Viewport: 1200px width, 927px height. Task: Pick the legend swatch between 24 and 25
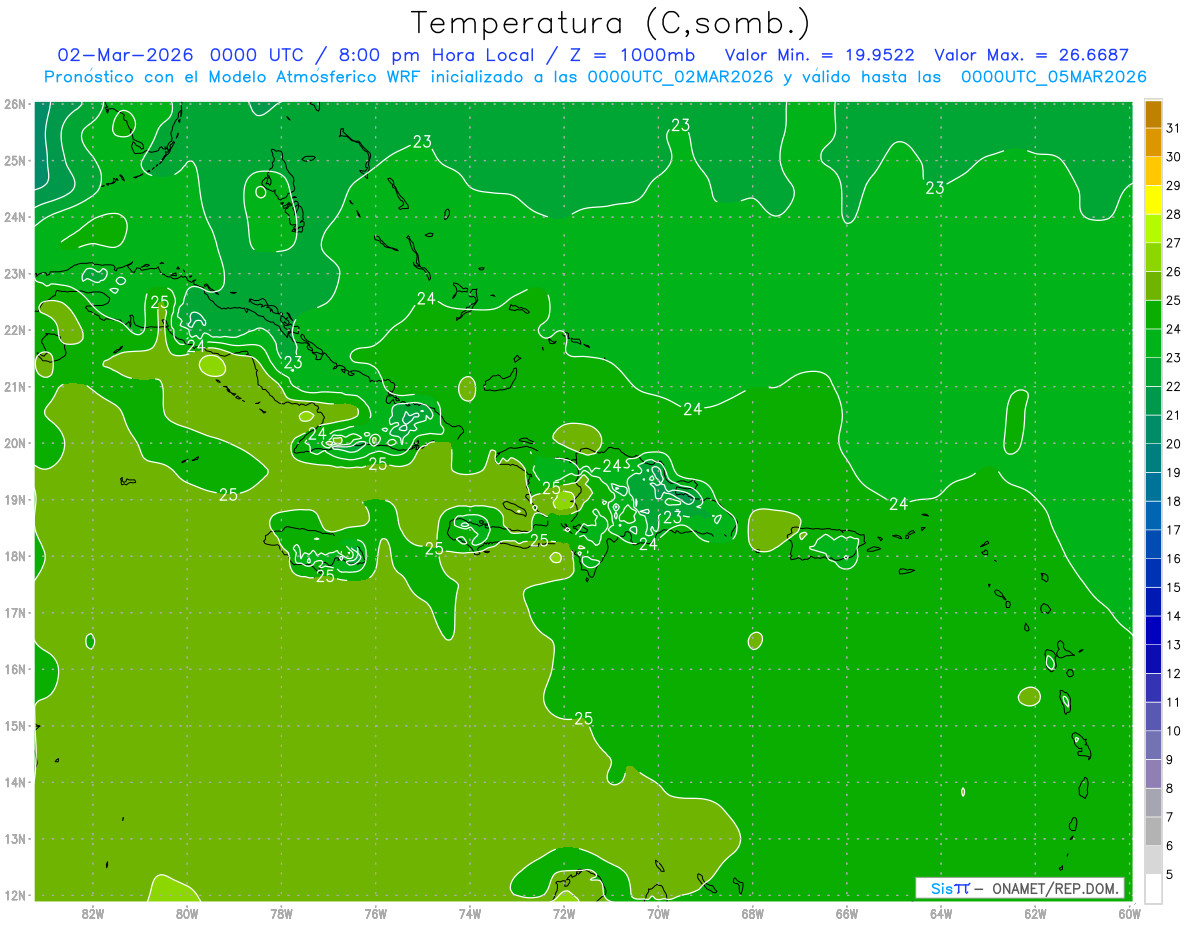[x=1154, y=315]
